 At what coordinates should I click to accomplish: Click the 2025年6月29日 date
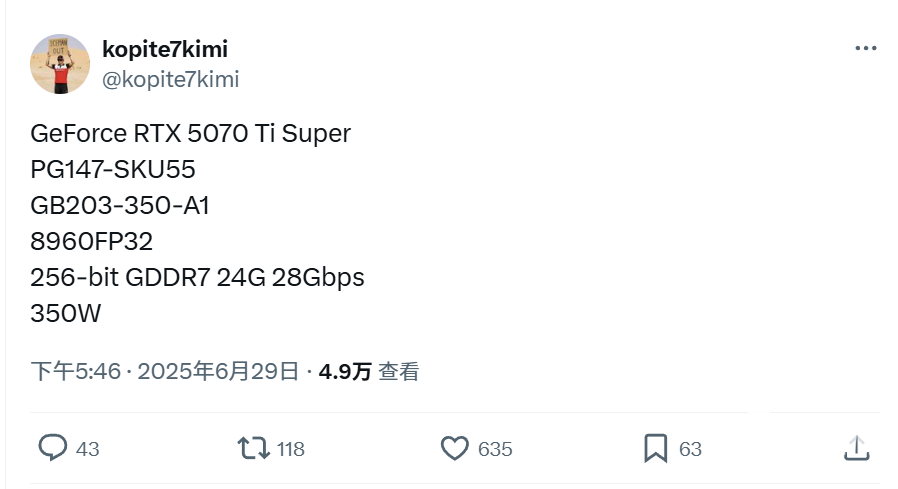point(218,372)
